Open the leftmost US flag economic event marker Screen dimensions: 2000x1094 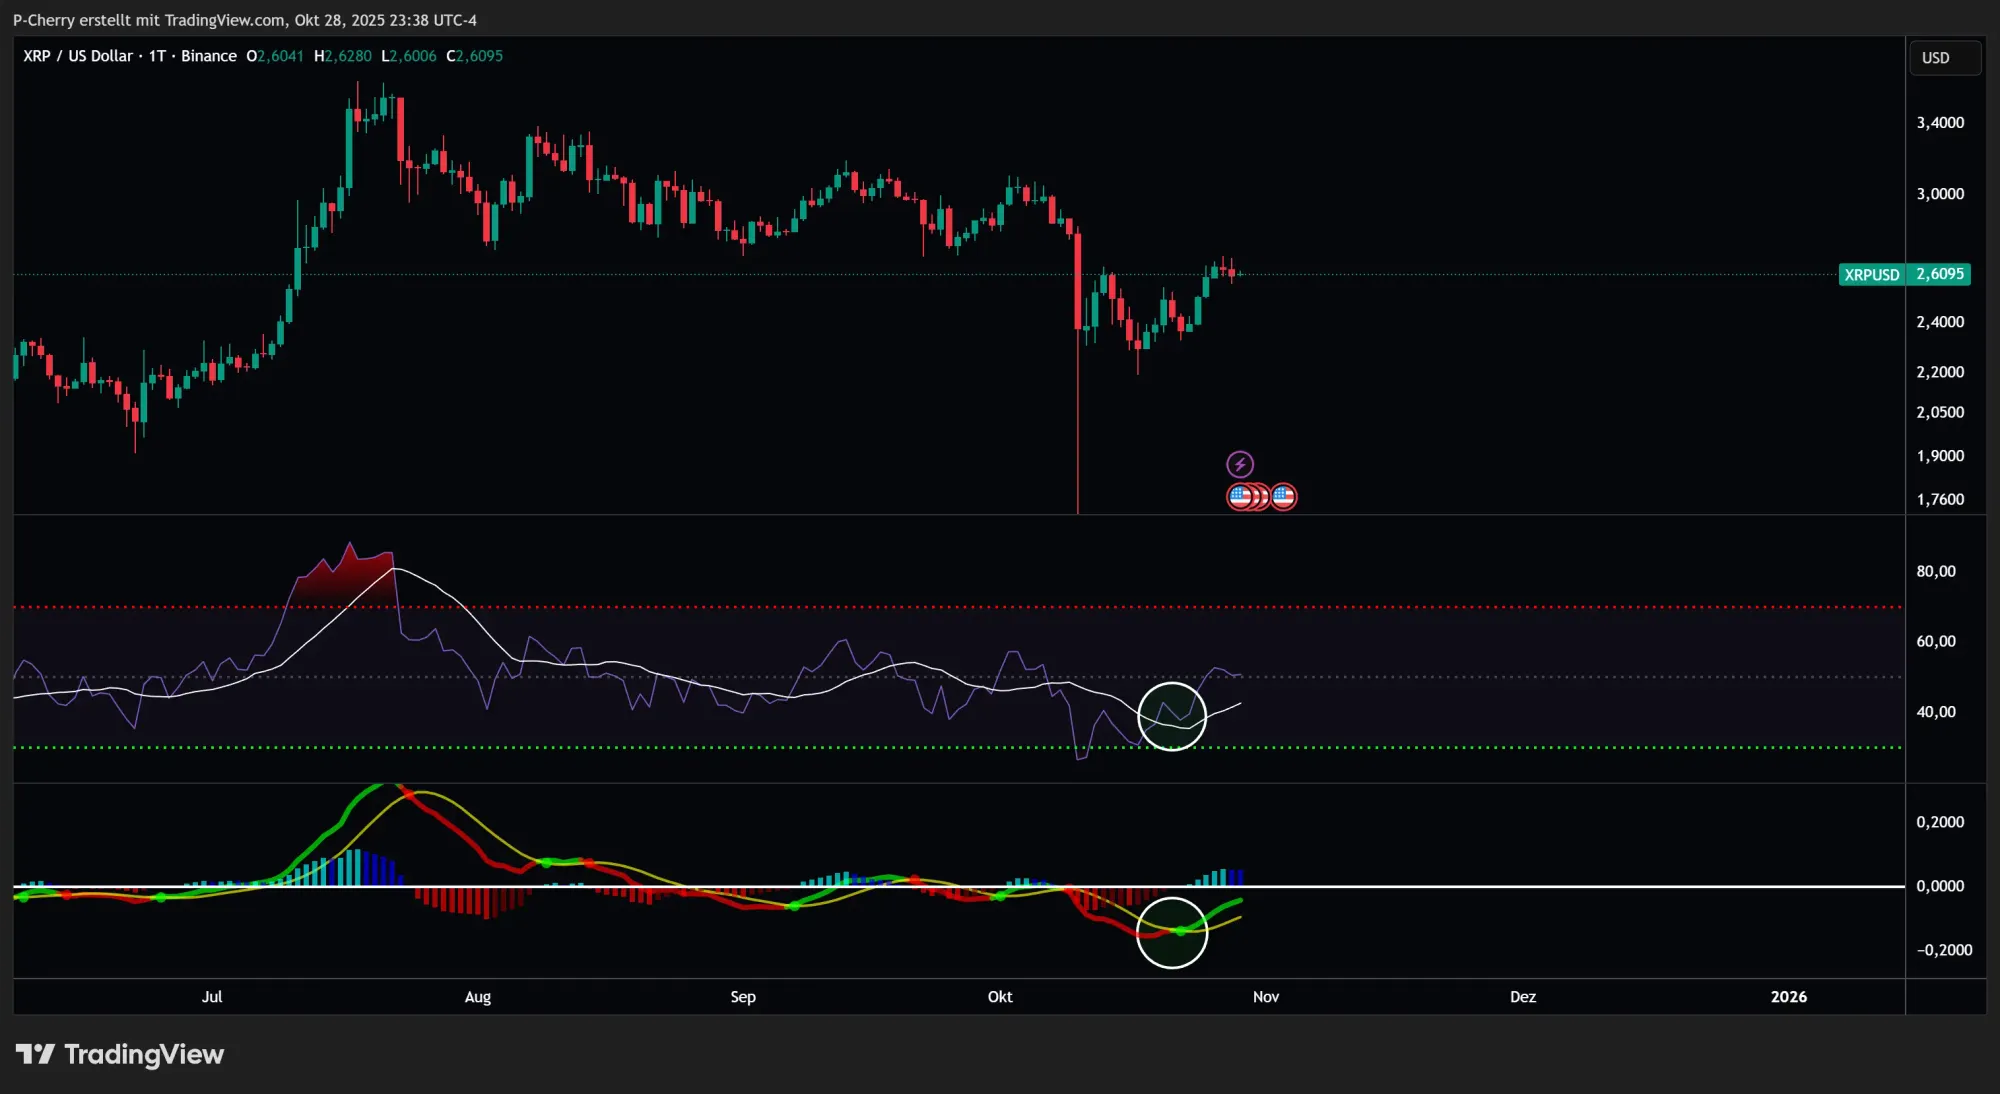[x=1238, y=496]
